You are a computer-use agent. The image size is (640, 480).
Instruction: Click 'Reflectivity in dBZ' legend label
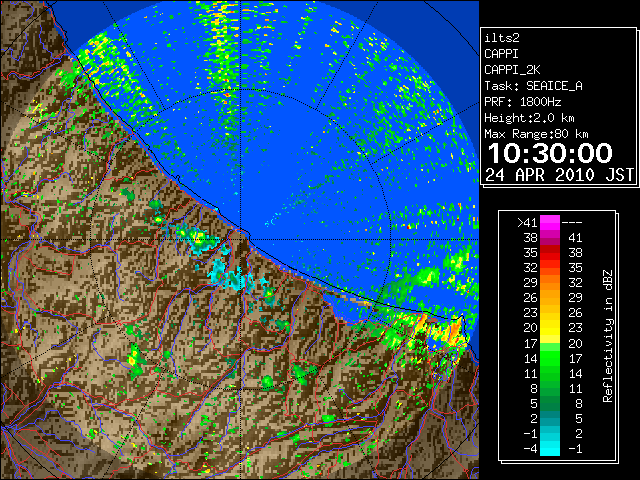[607, 336]
